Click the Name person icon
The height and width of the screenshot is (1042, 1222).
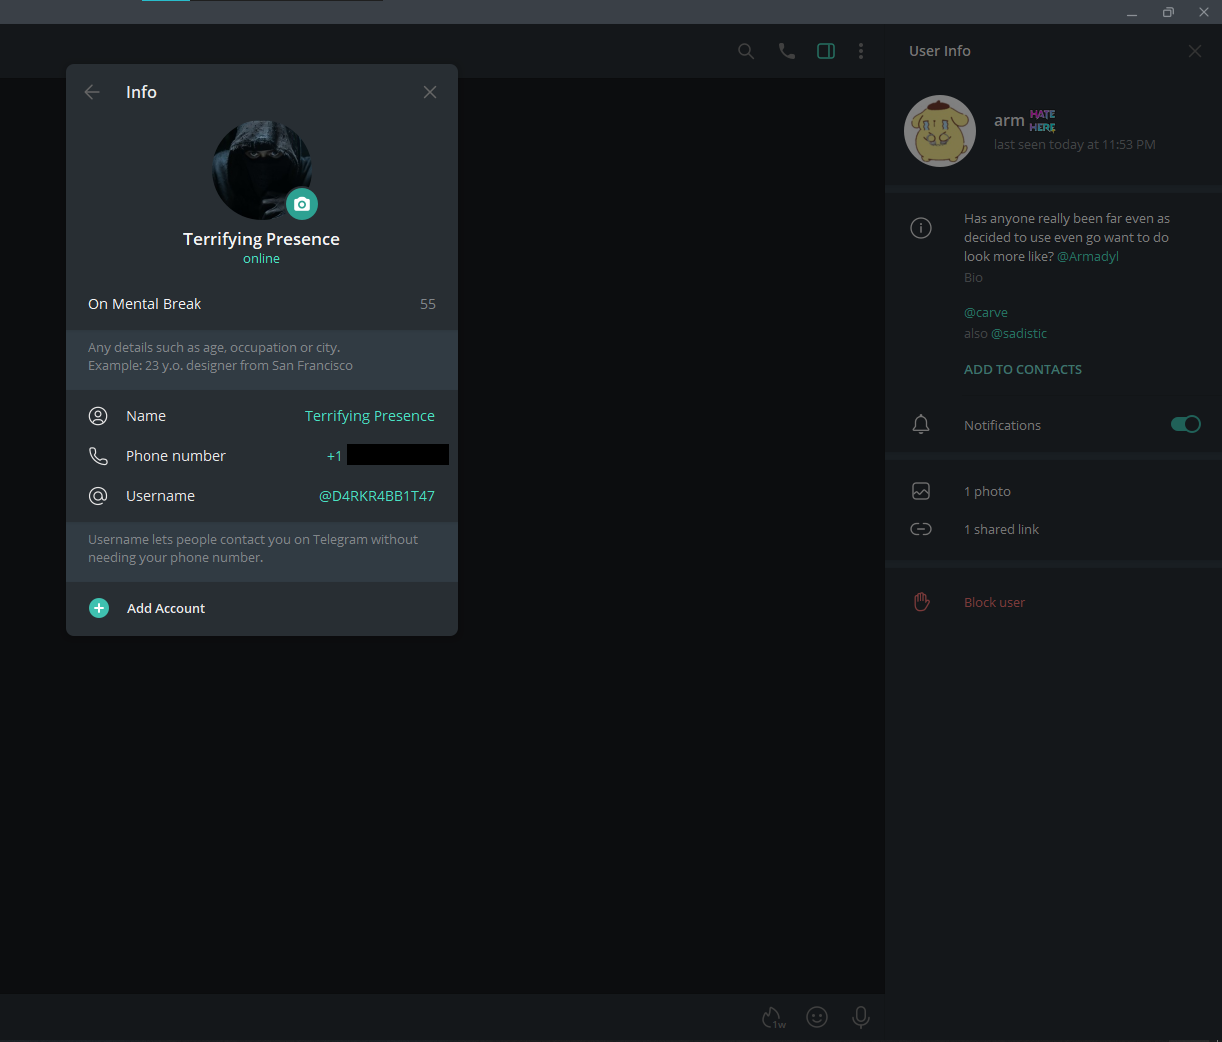pyautogui.click(x=98, y=416)
